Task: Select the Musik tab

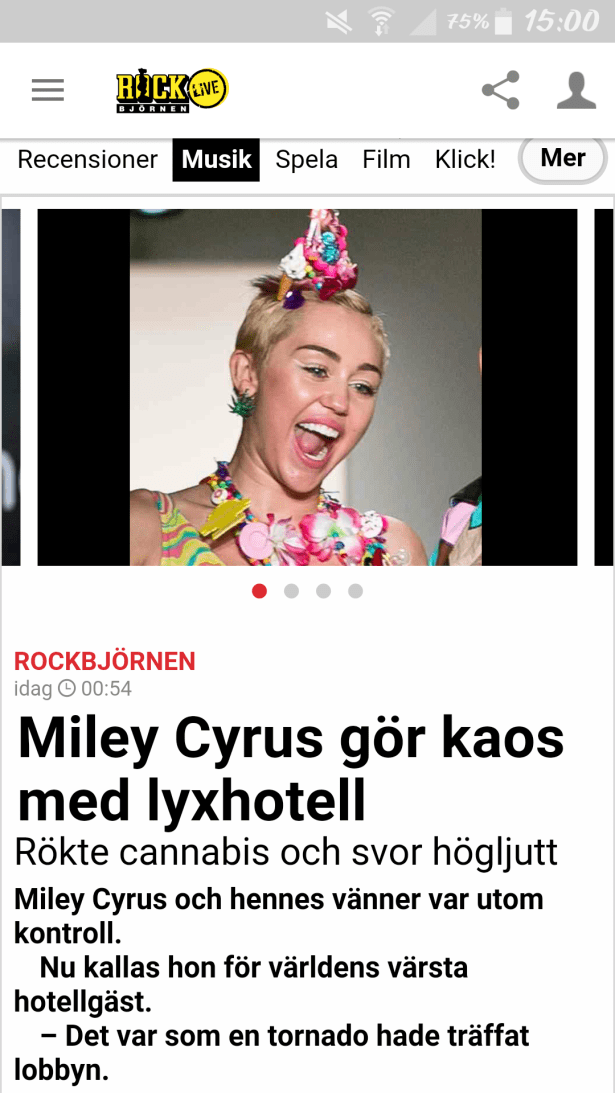Action: pyautogui.click(x=216, y=160)
